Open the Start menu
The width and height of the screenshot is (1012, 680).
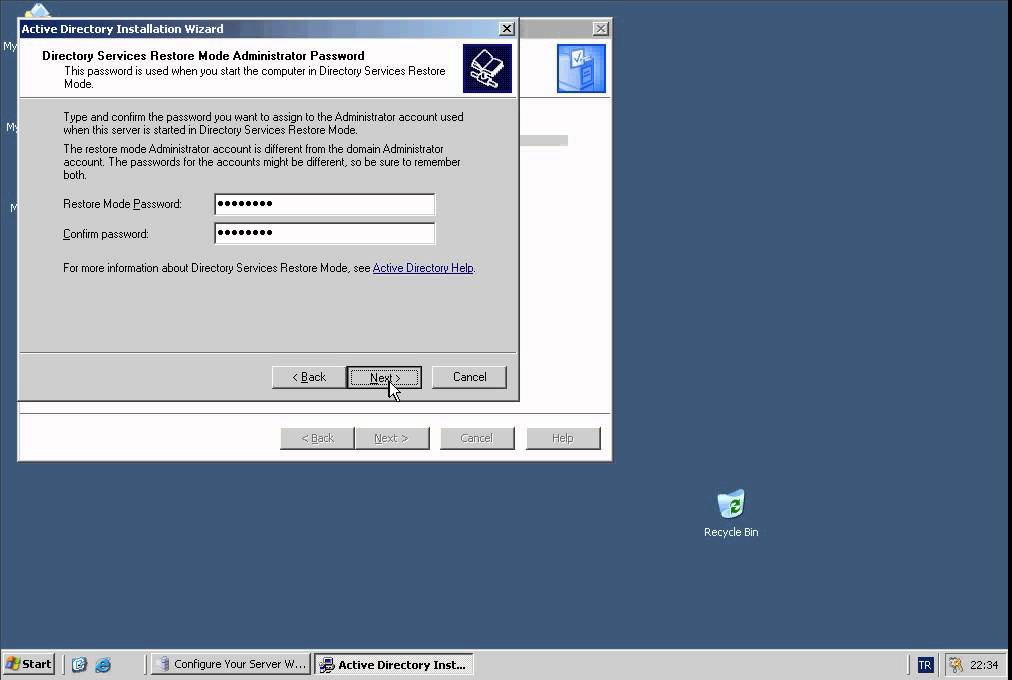click(x=28, y=664)
